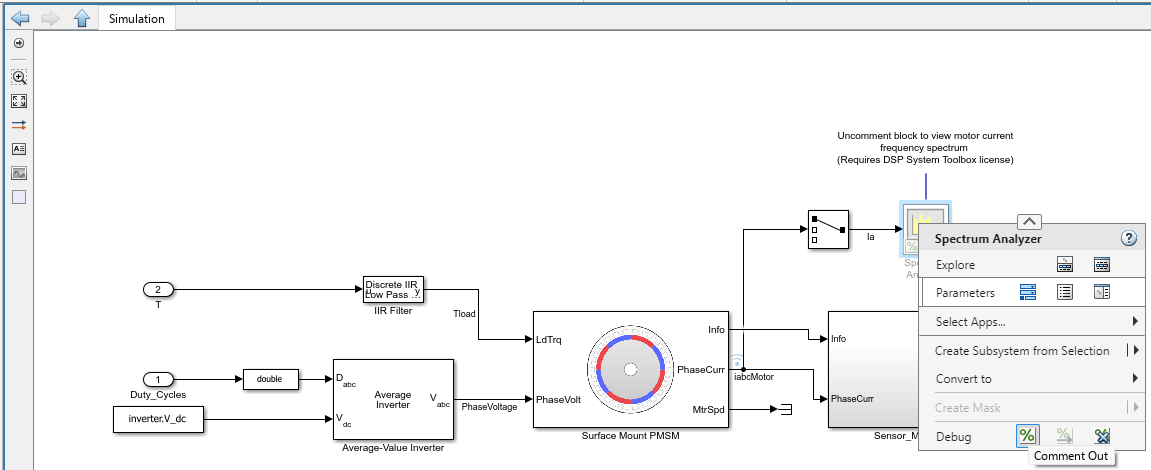Select the Surface Mount PMSM block
This screenshot has height=470, width=1151.
630,369
